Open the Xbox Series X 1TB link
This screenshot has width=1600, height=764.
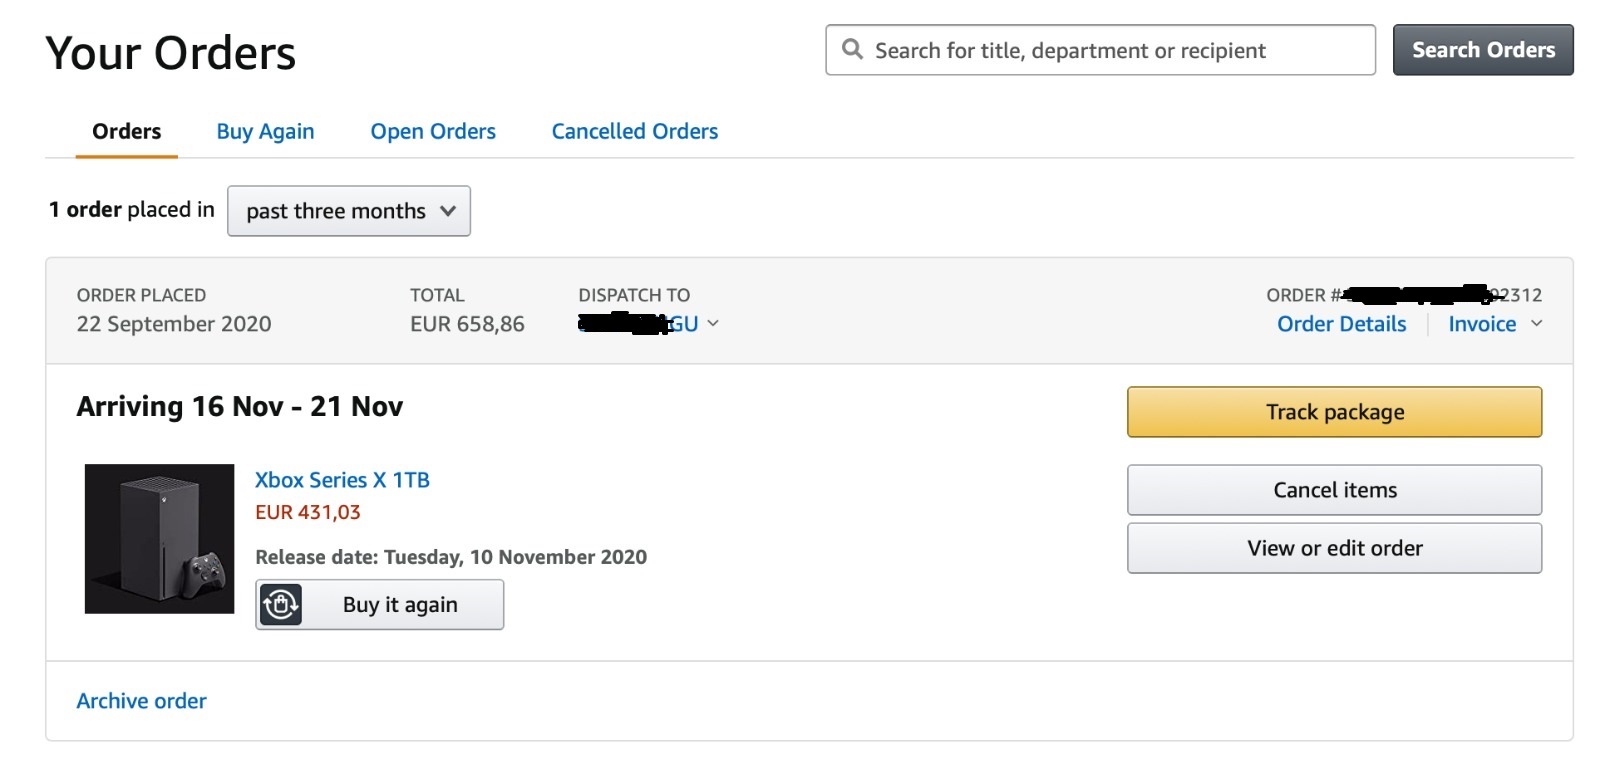pyautogui.click(x=342, y=480)
